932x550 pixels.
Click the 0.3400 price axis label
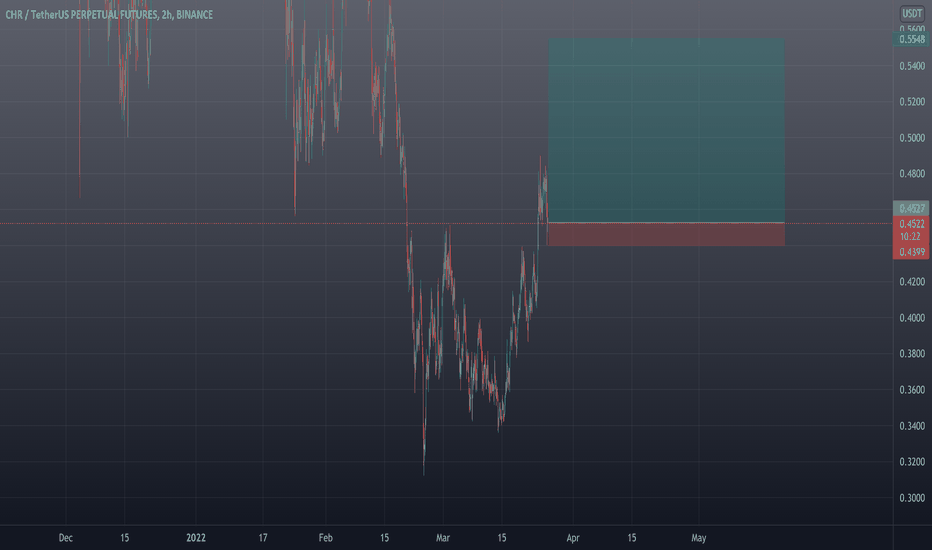(912, 426)
